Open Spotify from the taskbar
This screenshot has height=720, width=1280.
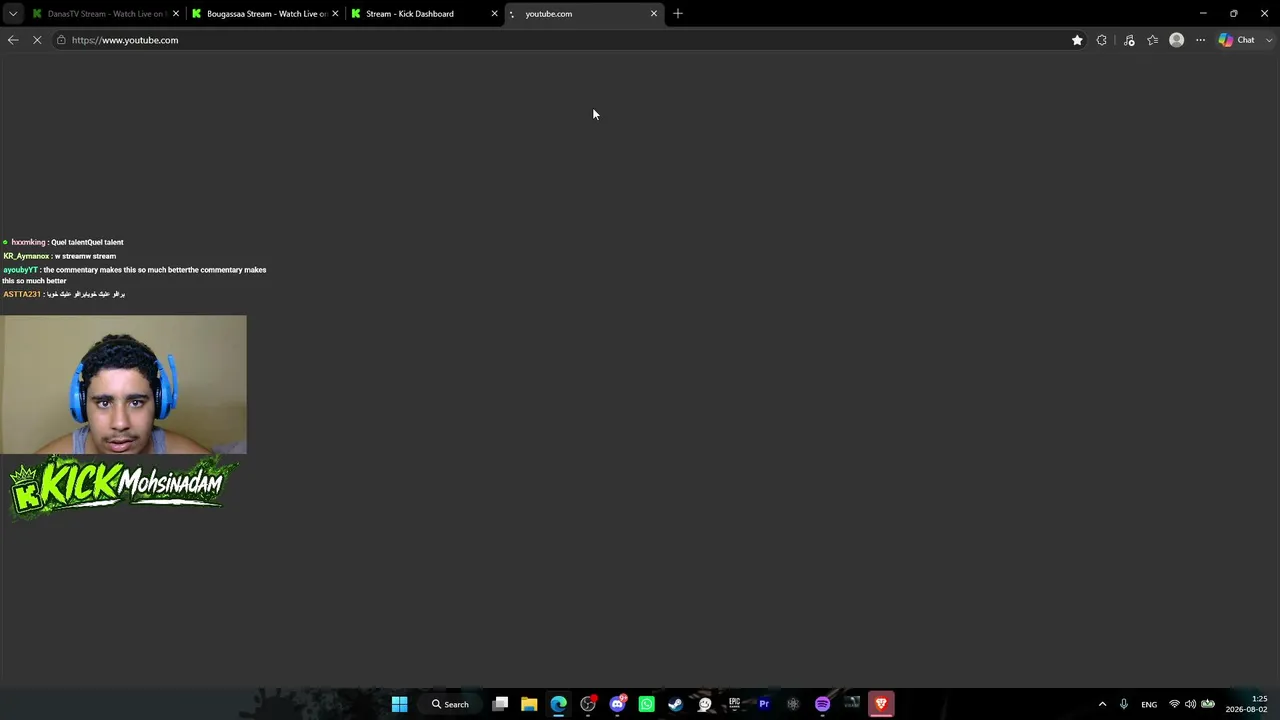pyautogui.click(x=822, y=704)
